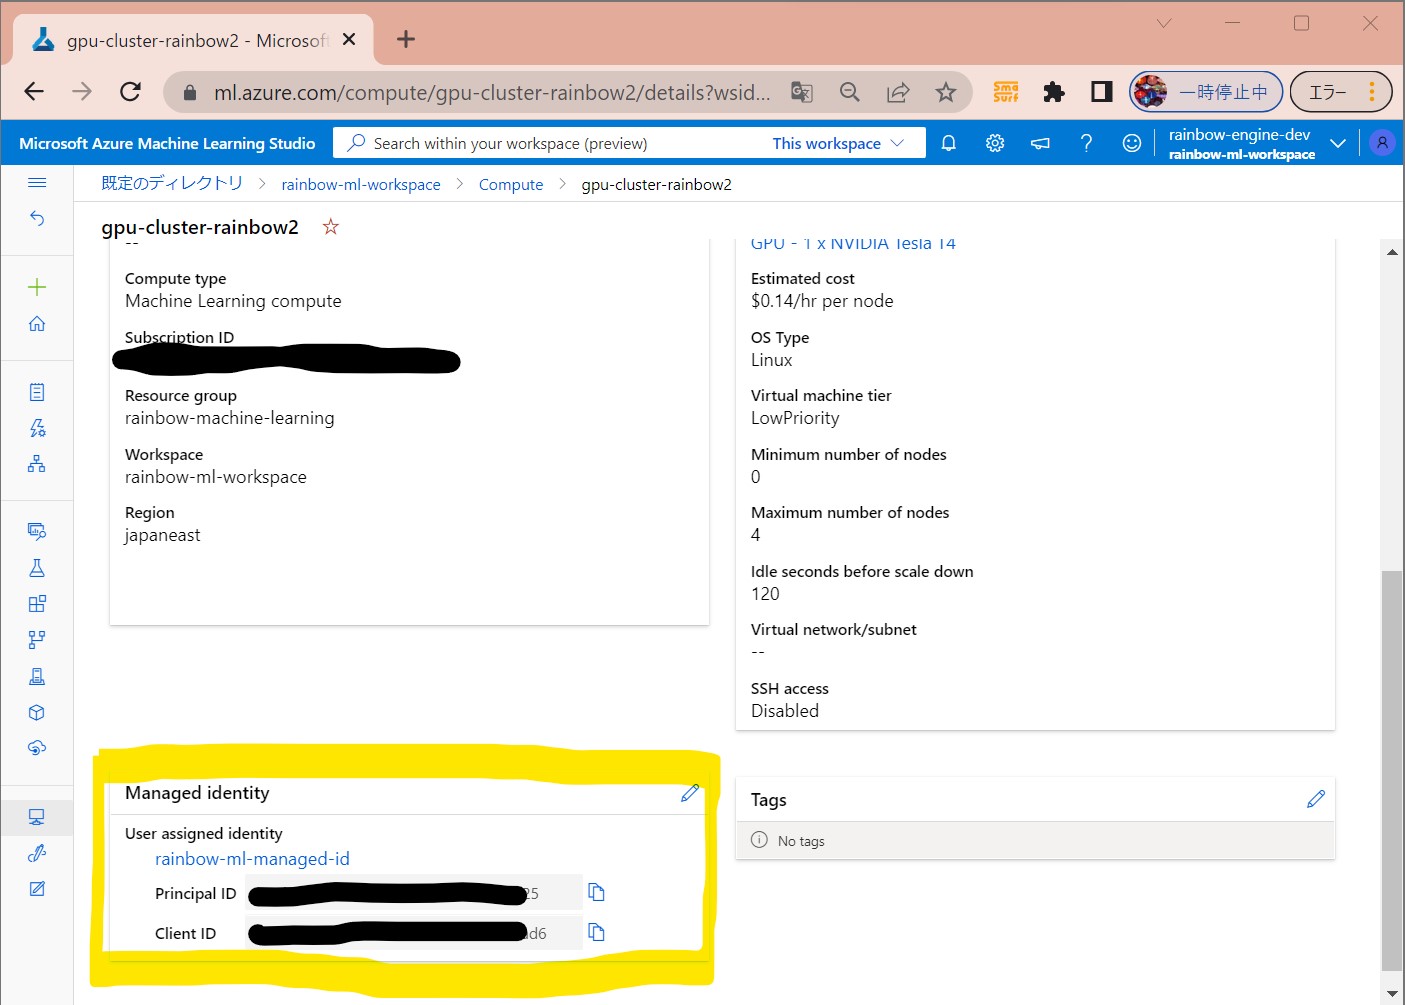Open a new browser tab
The height and width of the screenshot is (1005, 1405).
406,40
